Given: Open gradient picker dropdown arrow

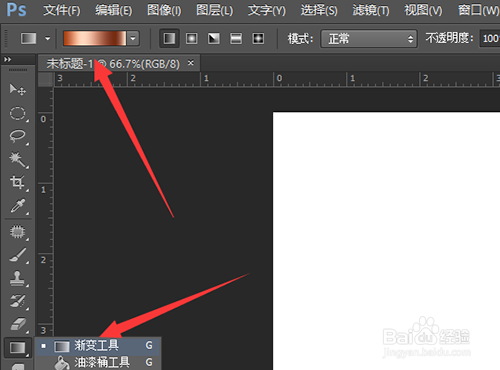Looking at the screenshot, I should pos(133,39).
